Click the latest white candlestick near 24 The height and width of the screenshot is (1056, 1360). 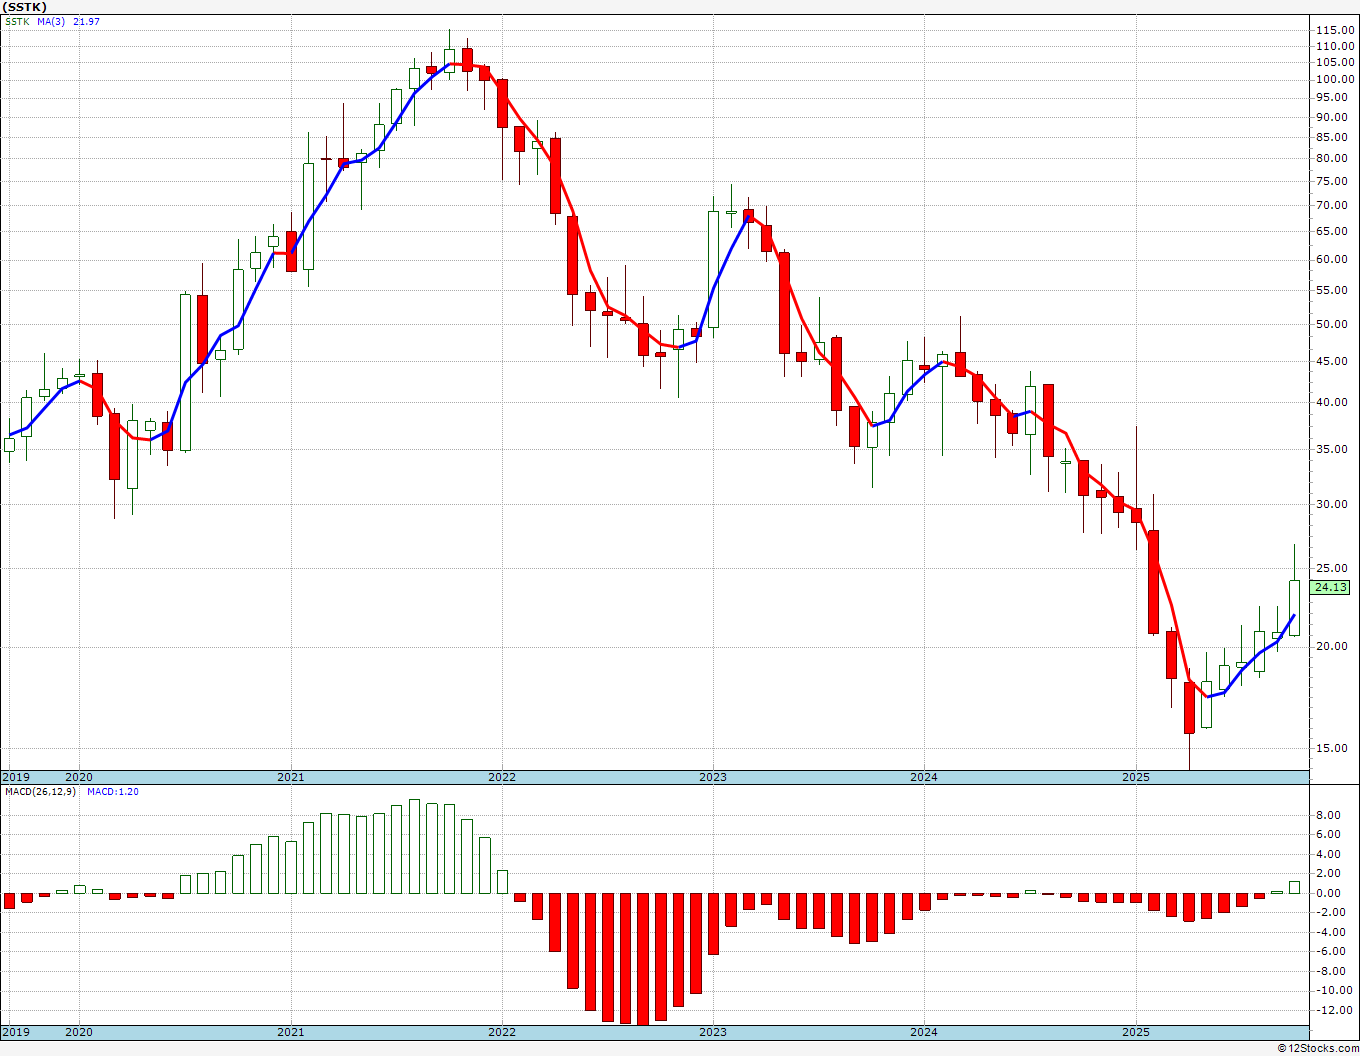(1294, 607)
